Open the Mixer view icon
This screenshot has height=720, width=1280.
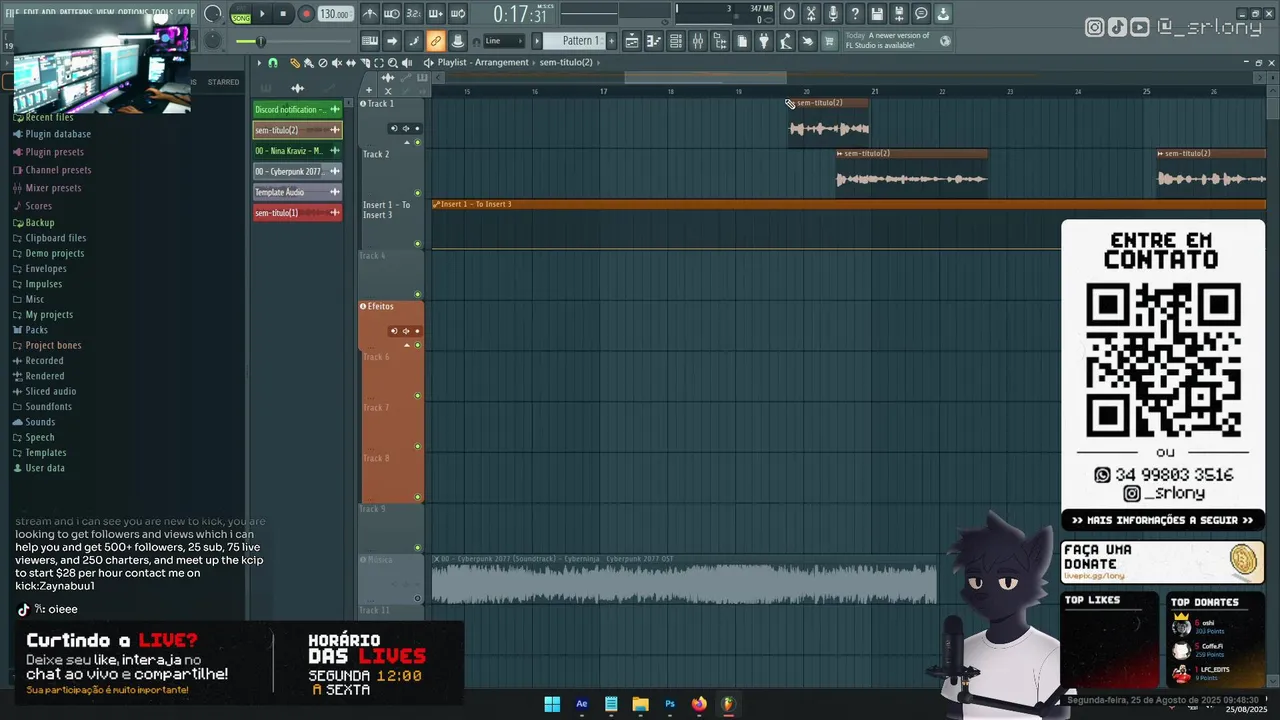(x=698, y=41)
